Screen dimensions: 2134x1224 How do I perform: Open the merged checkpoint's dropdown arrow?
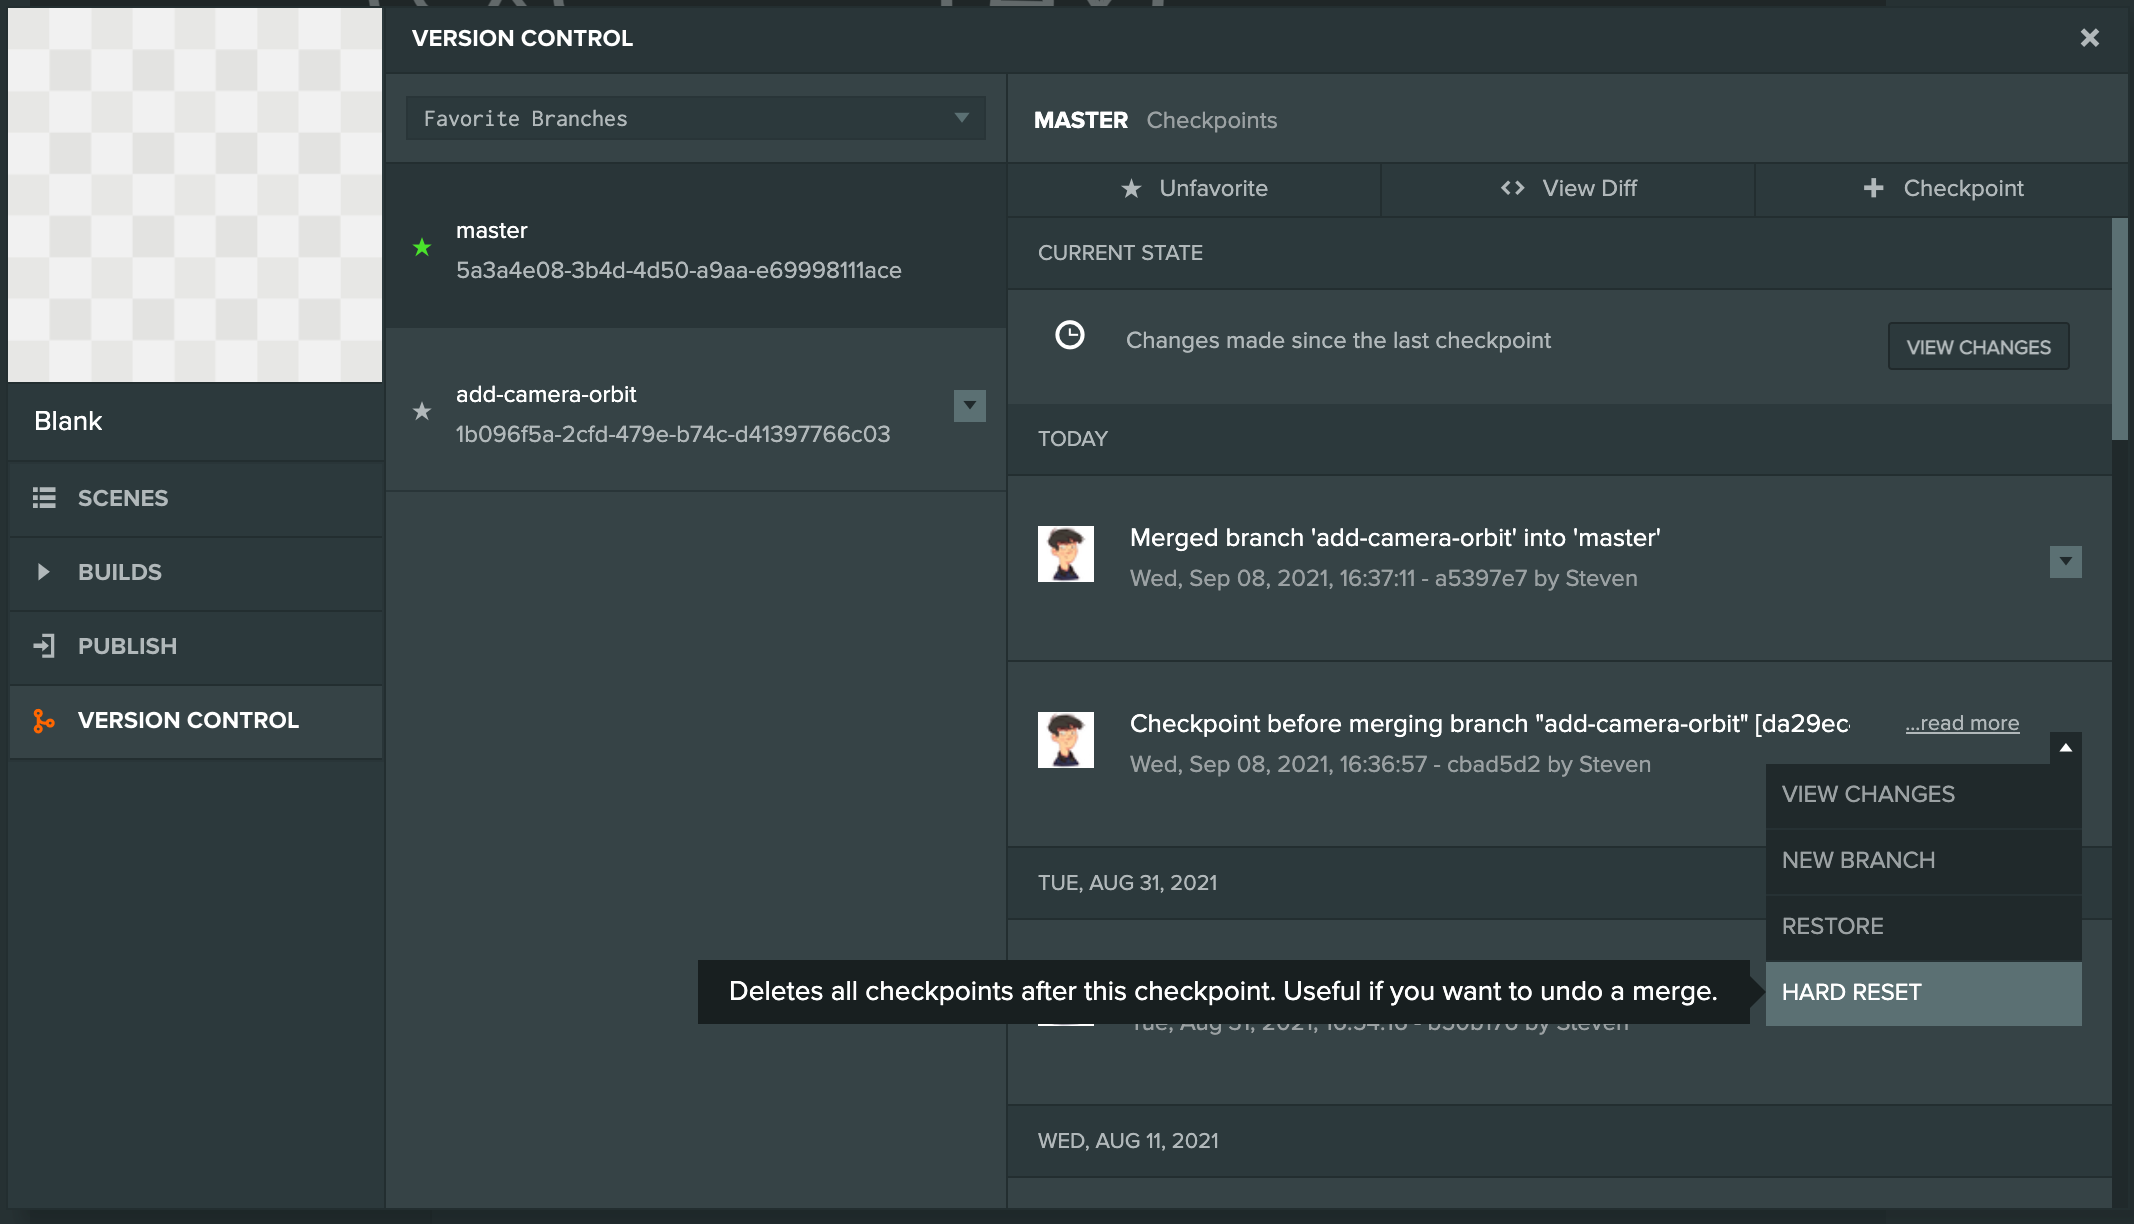(x=2065, y=562)
